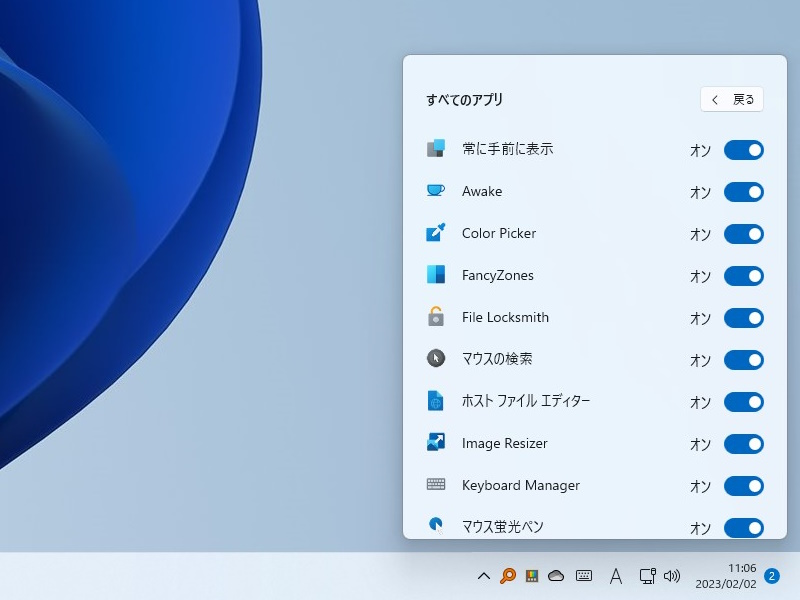Show hidden tray icons chevron
The width and height of the screenshot is (800, 600).
click(484, 577)
